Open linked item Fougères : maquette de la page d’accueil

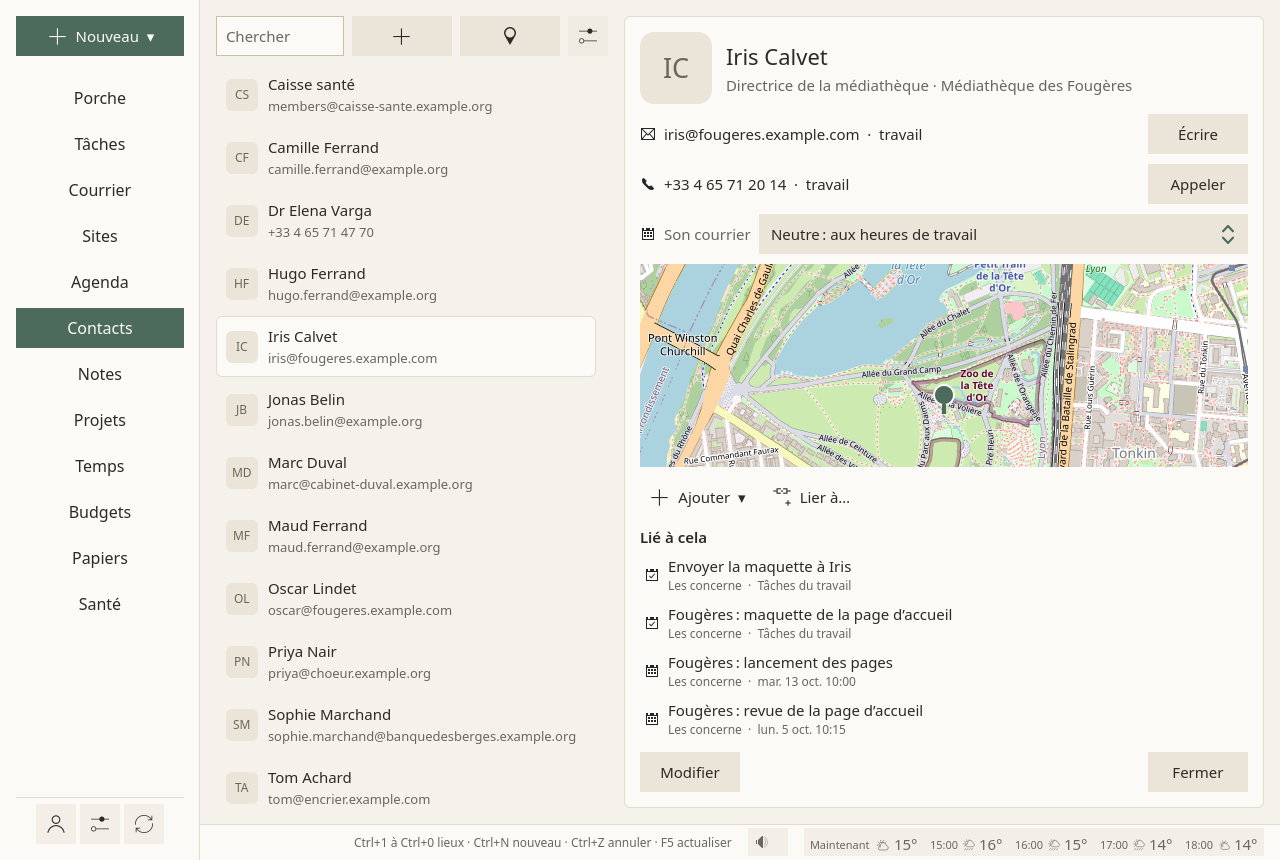pos(944,623)
